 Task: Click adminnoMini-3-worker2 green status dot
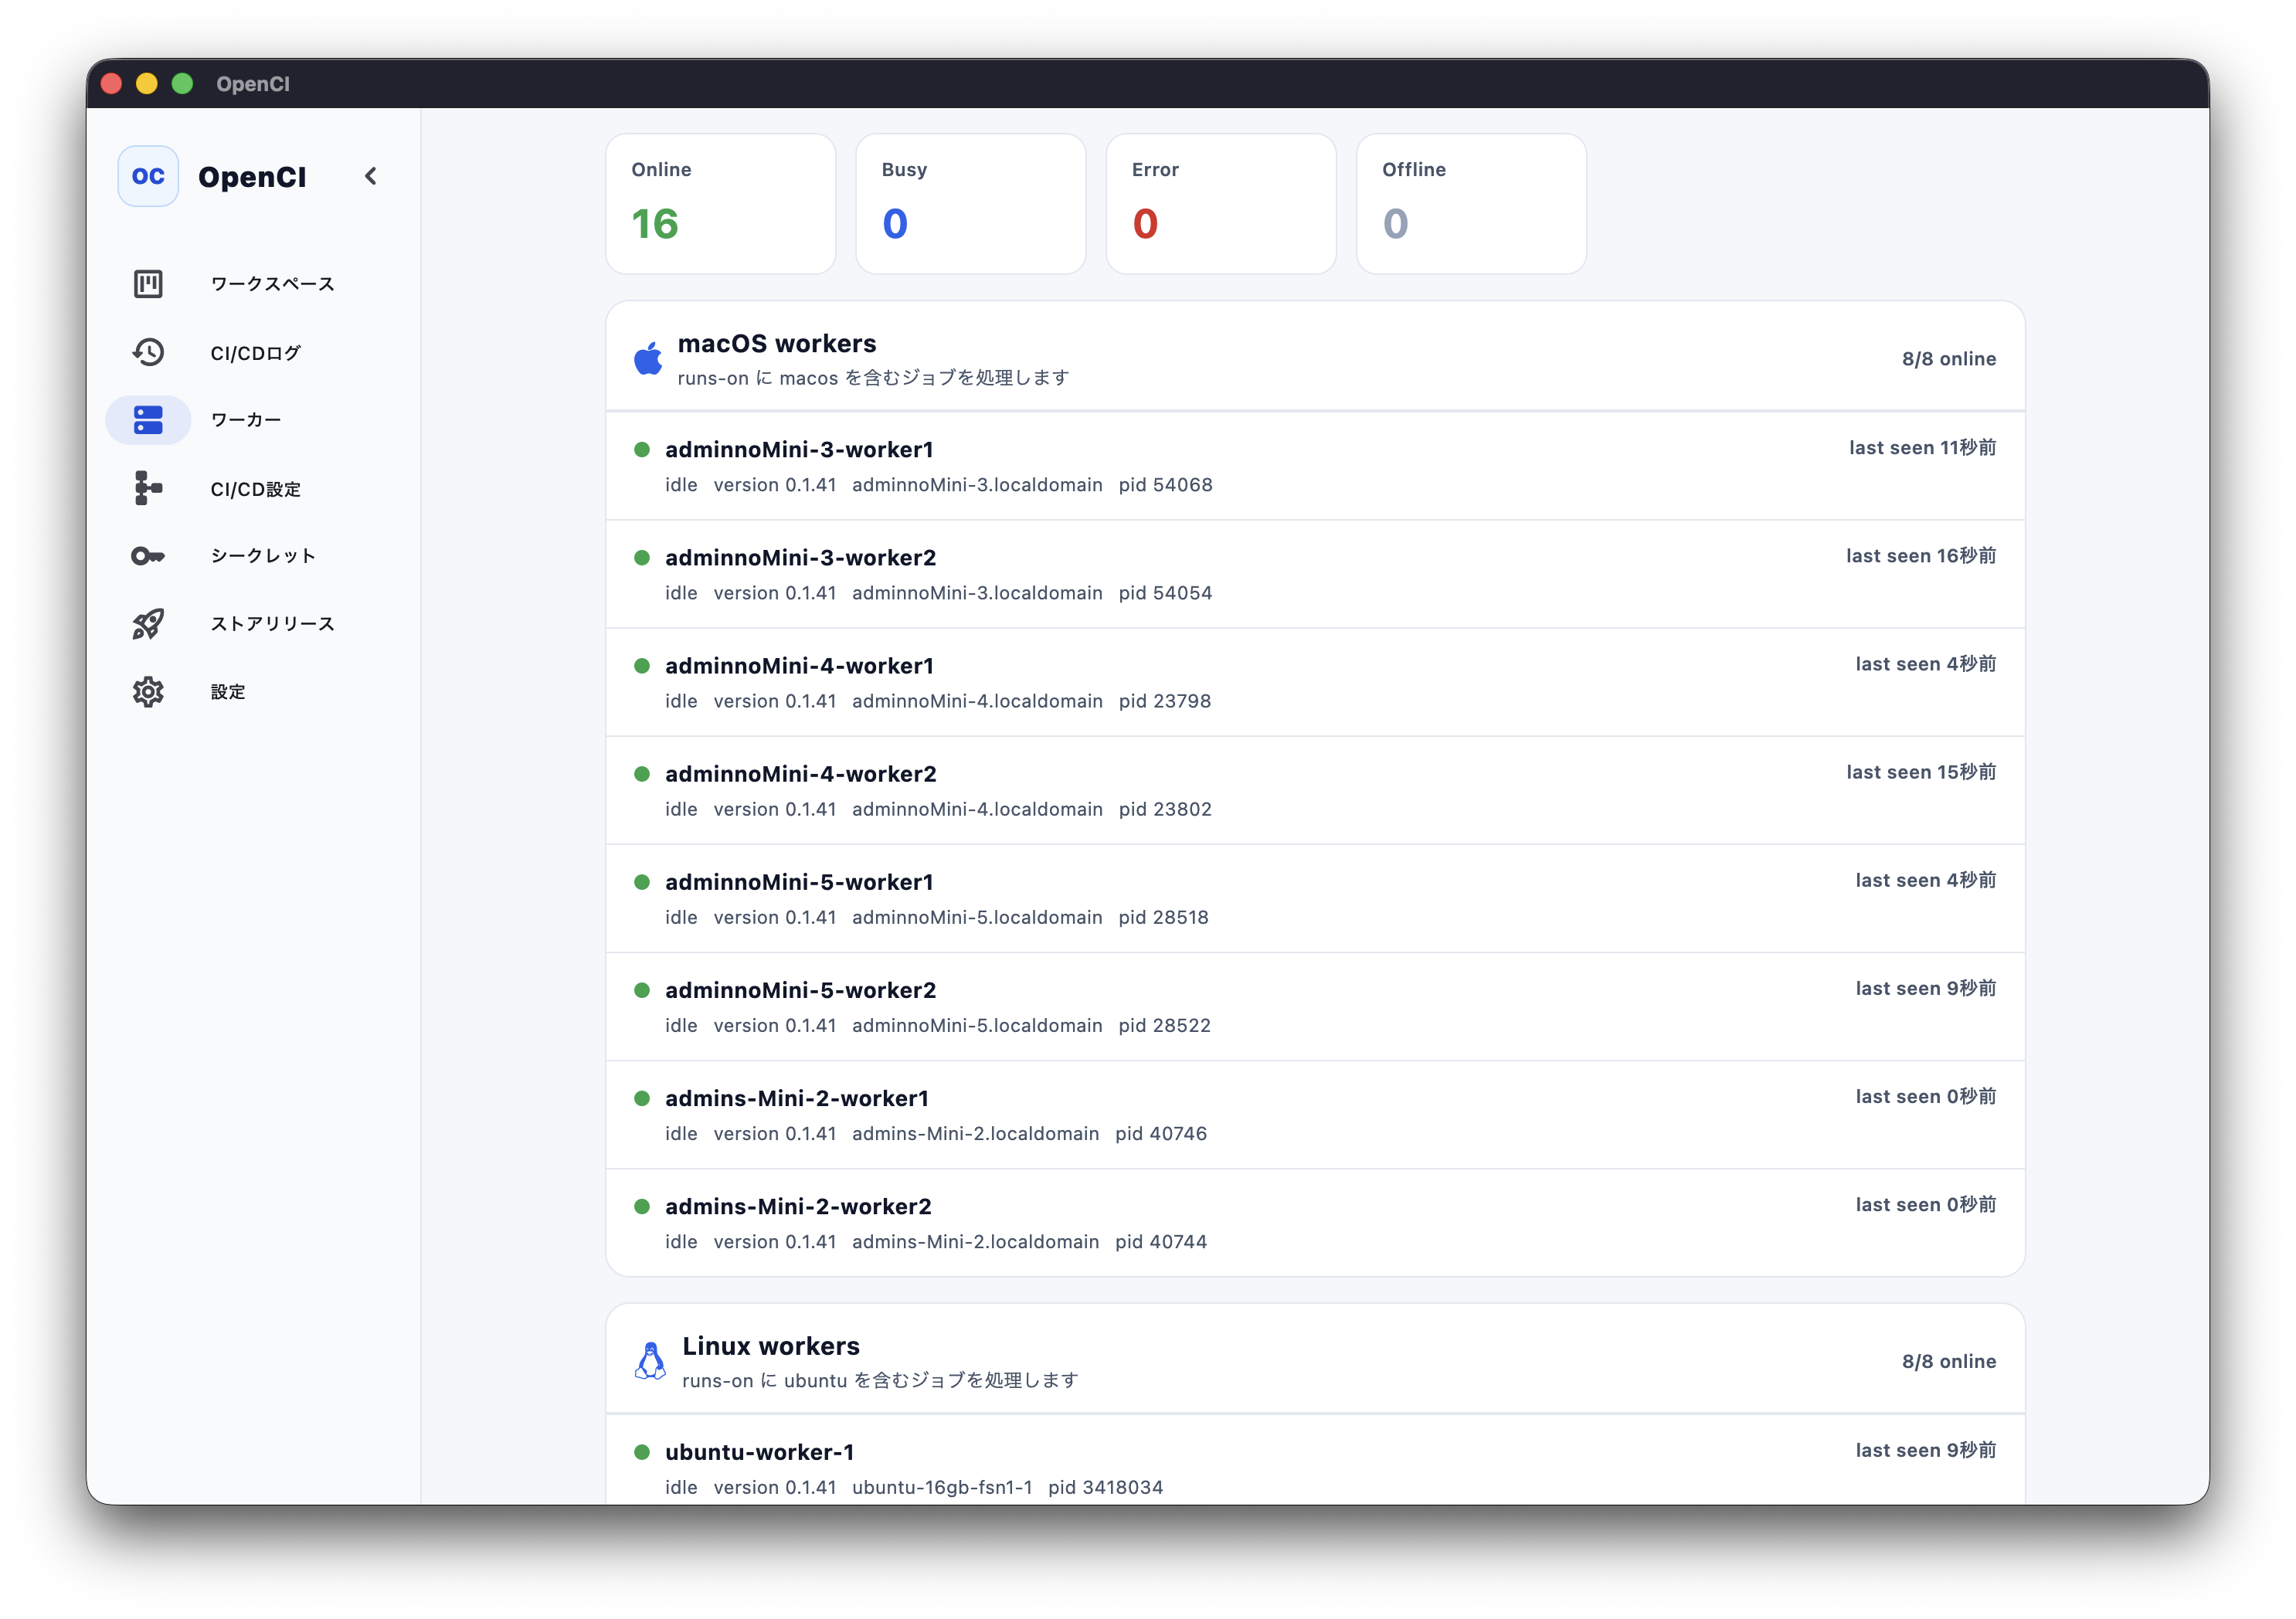click(x=642, y=558)
